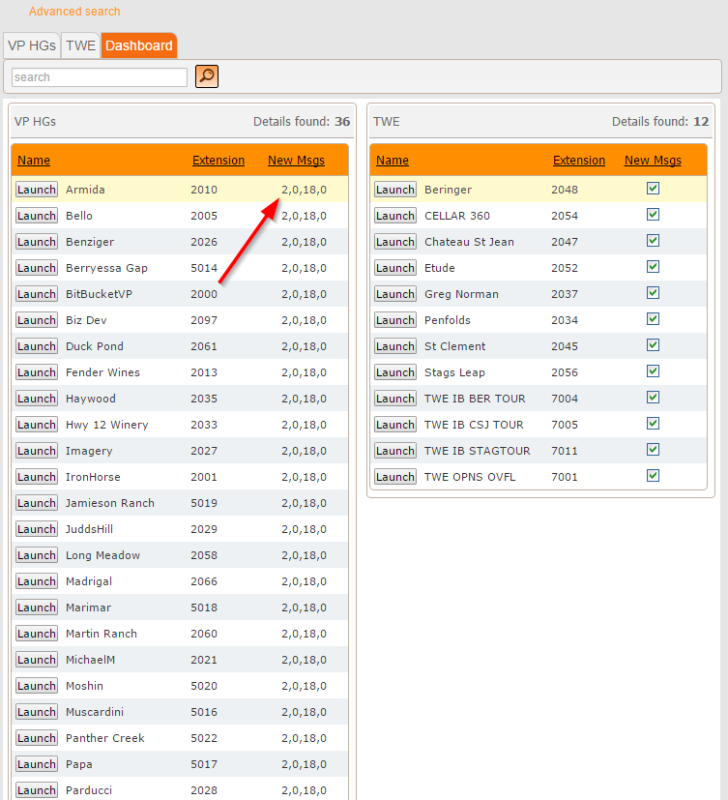Launch the Chateau St Jean entry
728x800 pixels.
(x=395, y=242)
